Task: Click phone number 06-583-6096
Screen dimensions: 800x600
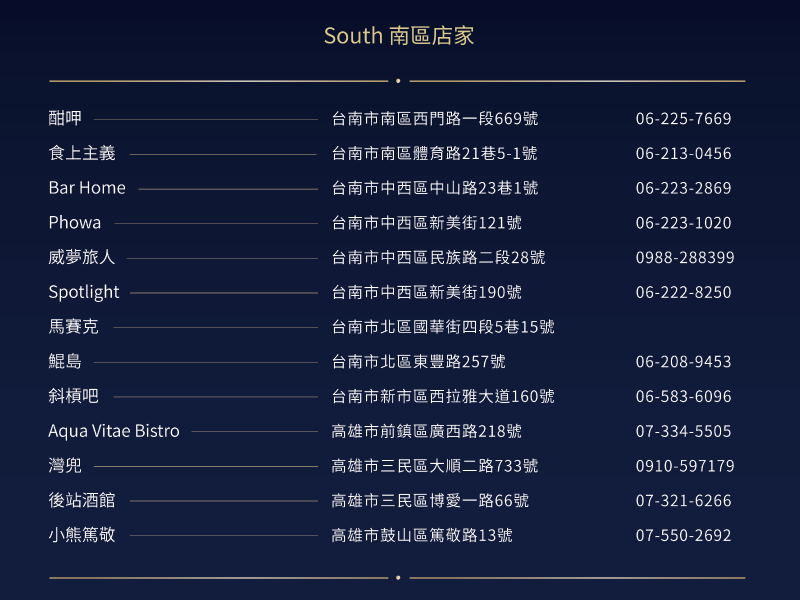Action: (683, 396)
